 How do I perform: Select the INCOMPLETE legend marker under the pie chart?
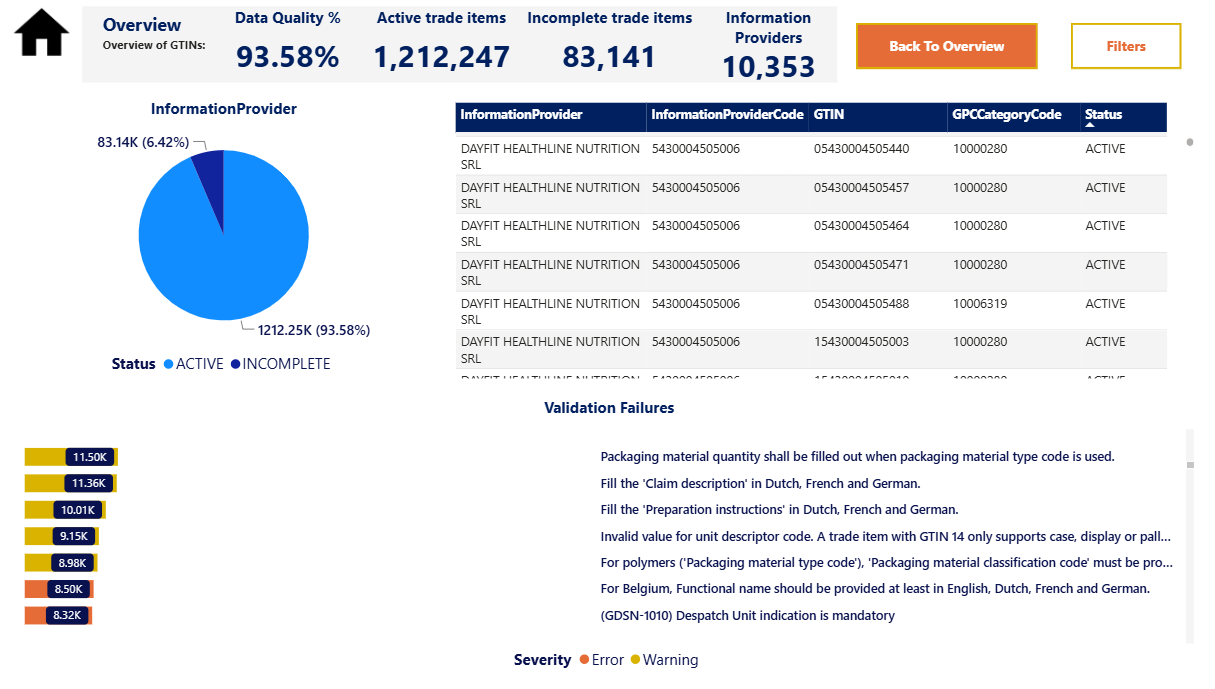(x=235, y=364)
